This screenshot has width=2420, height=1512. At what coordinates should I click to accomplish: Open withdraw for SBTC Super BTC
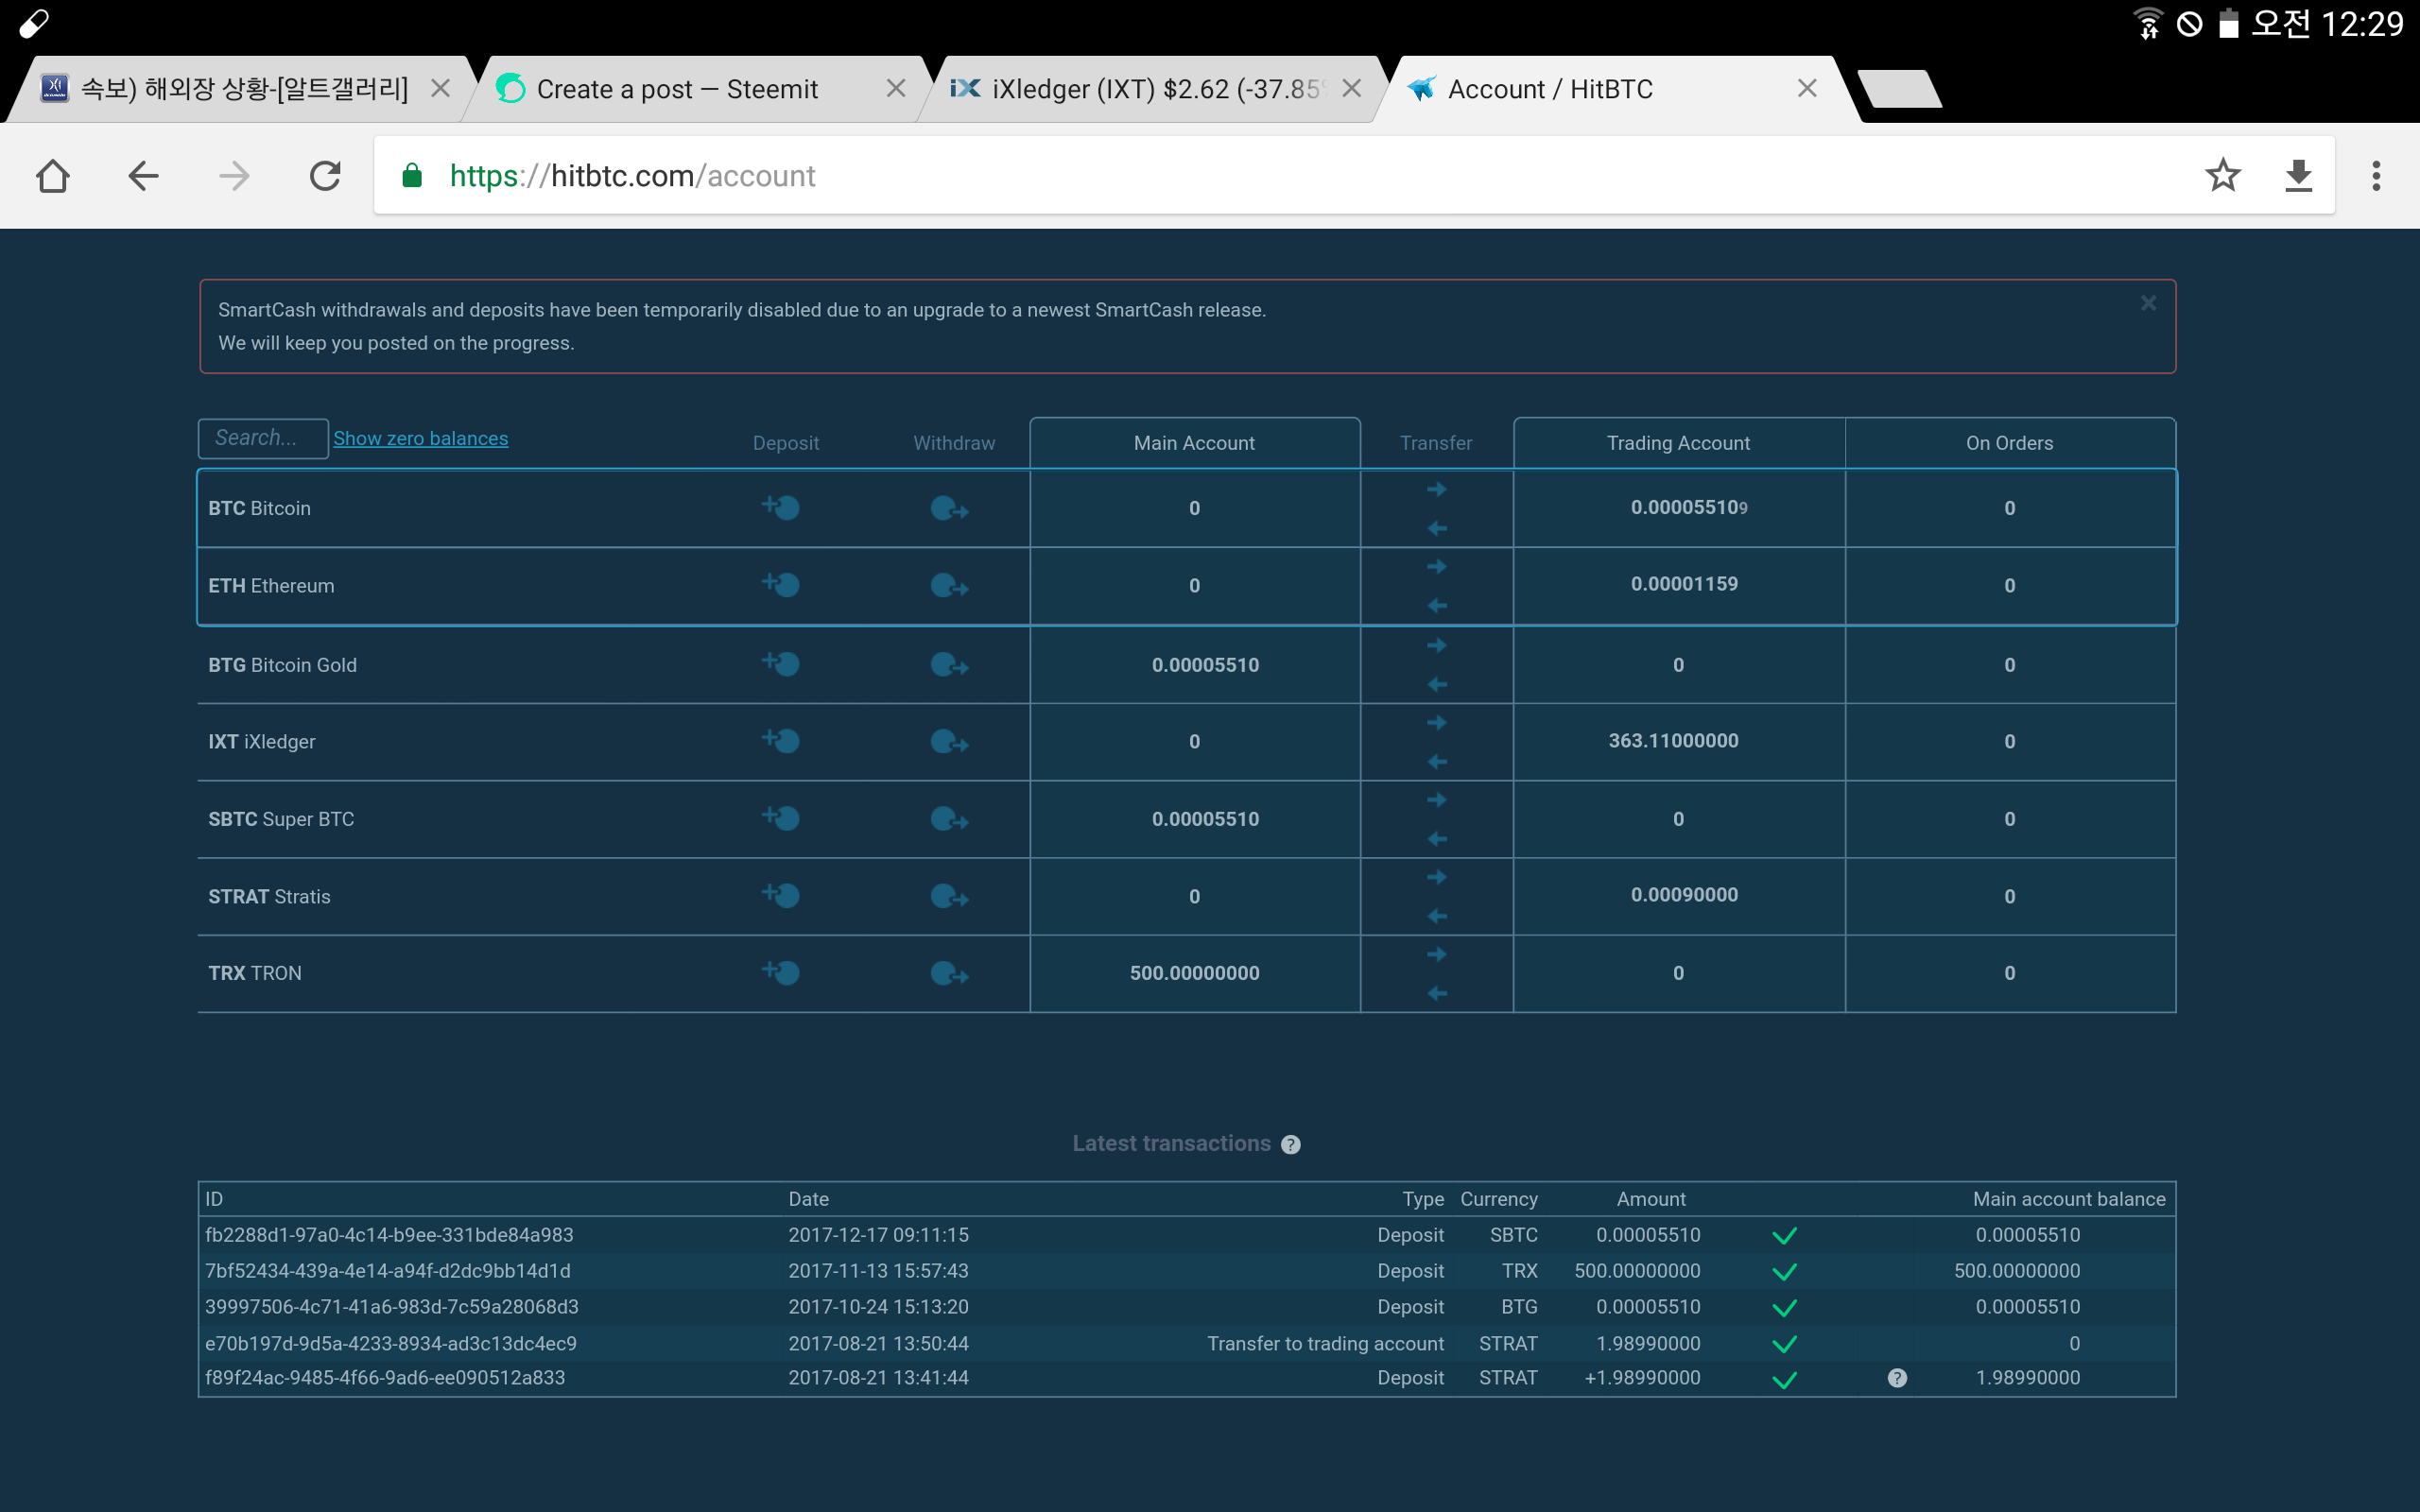(949, 820)
